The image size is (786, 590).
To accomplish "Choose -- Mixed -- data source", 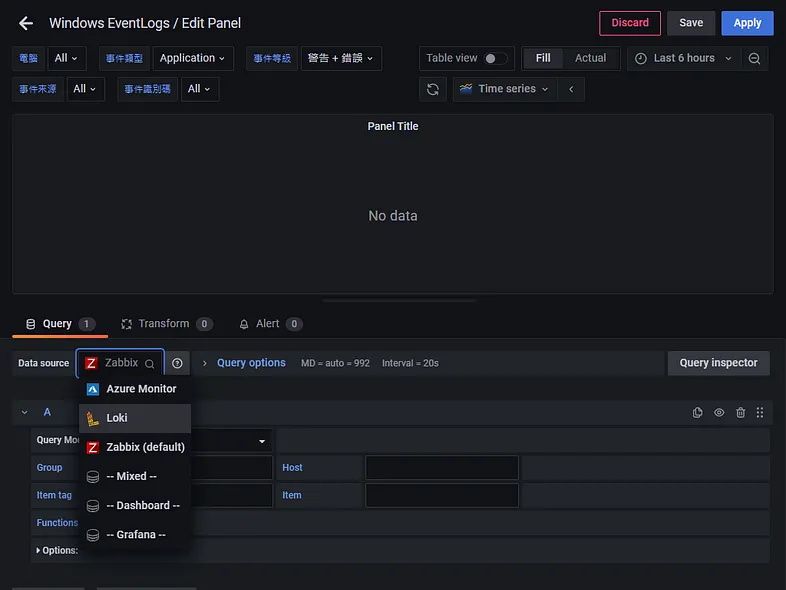I will (135, 476).
